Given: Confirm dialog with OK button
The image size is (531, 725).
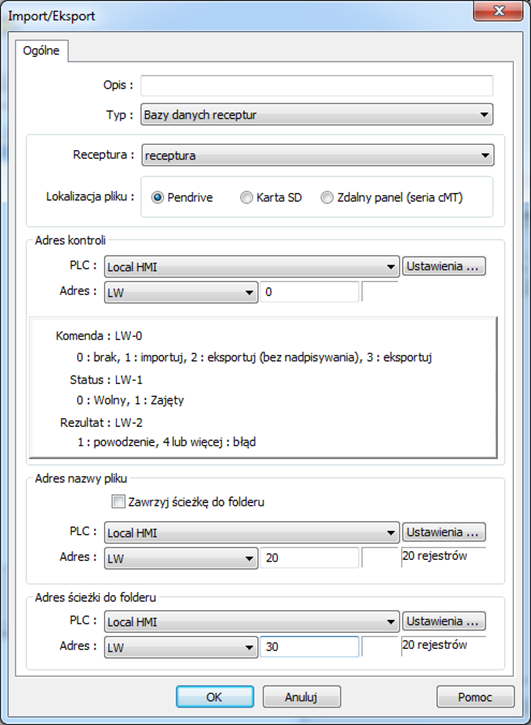Looking at the screenshot, I should pyautogui.click(x=215, y=697).
